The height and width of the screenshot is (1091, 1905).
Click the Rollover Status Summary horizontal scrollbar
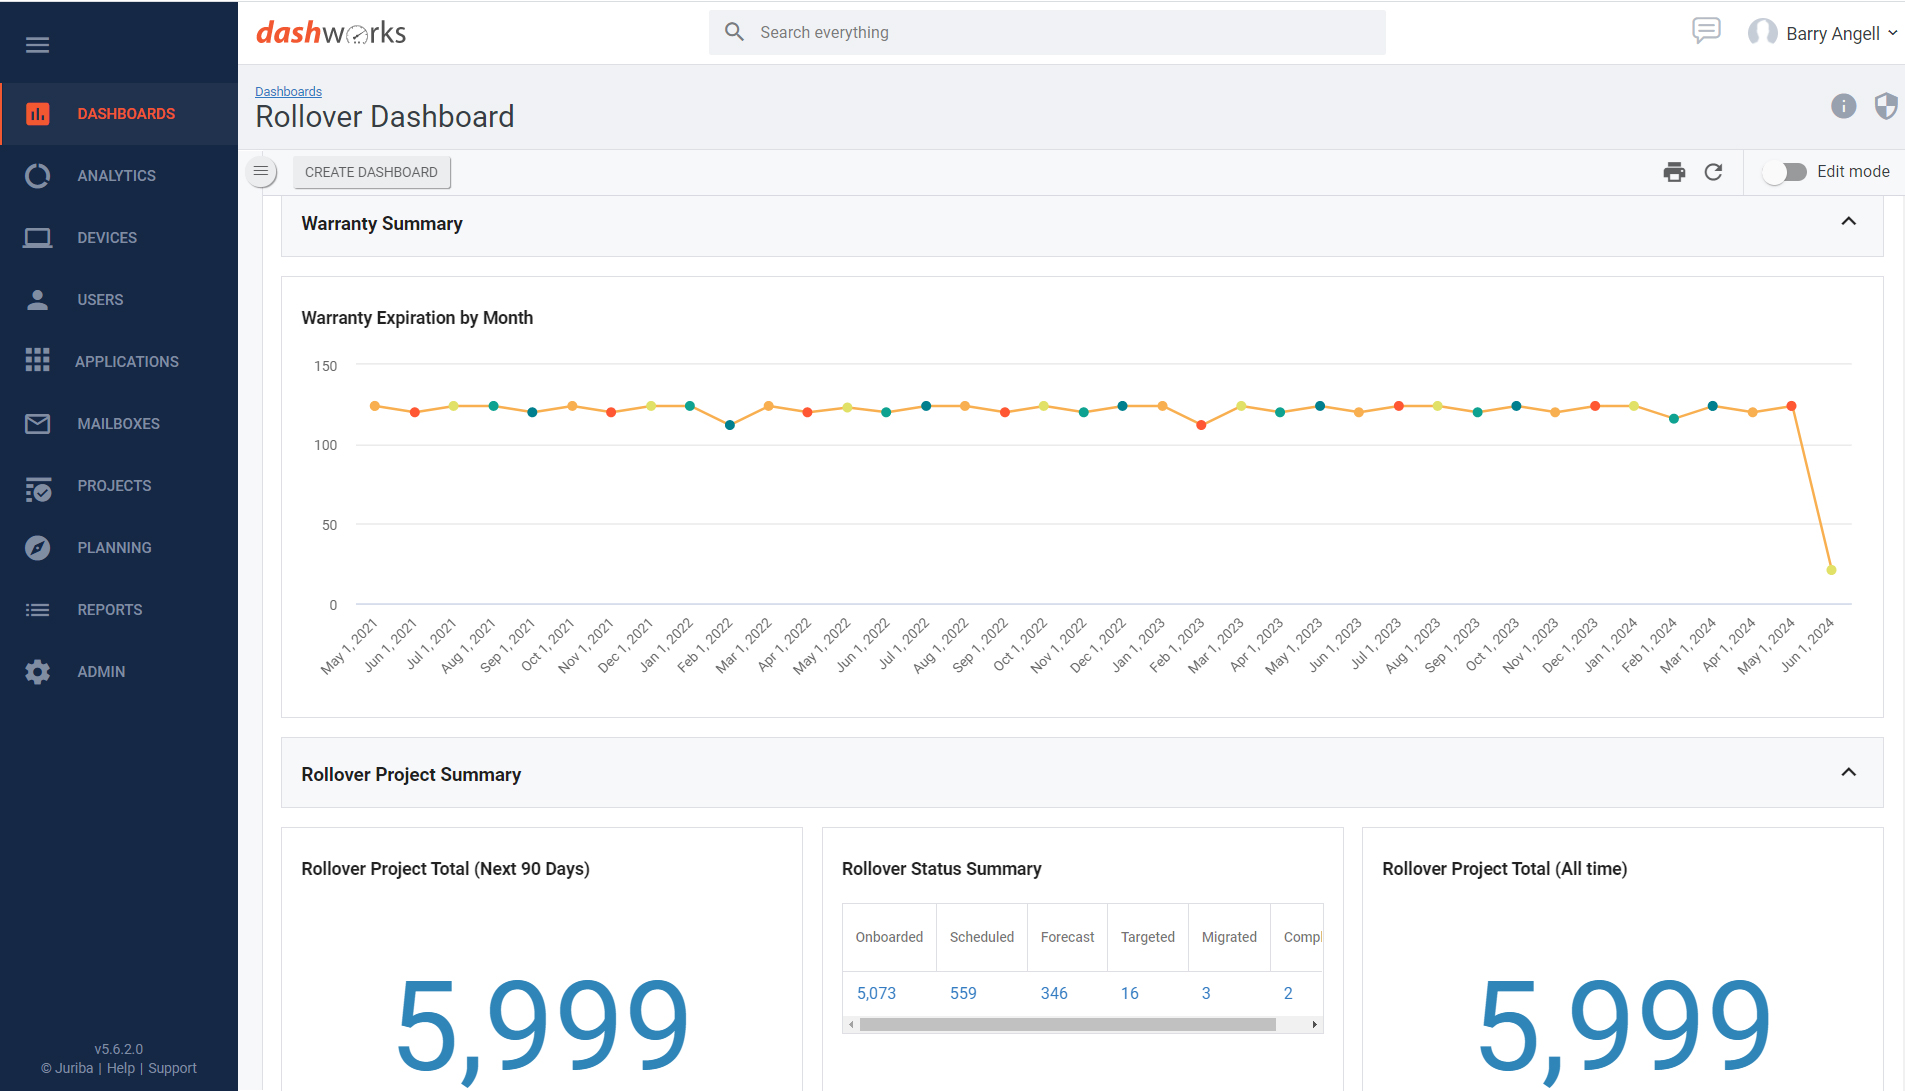pyautogui.click(x=1066, y=1024)
